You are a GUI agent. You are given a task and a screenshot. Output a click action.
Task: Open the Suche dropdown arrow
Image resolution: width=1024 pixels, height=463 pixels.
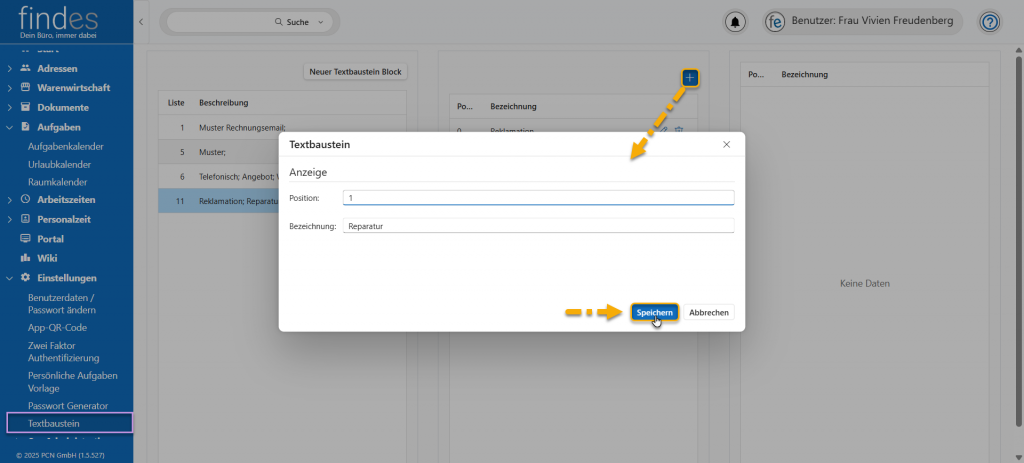(321, 21)
